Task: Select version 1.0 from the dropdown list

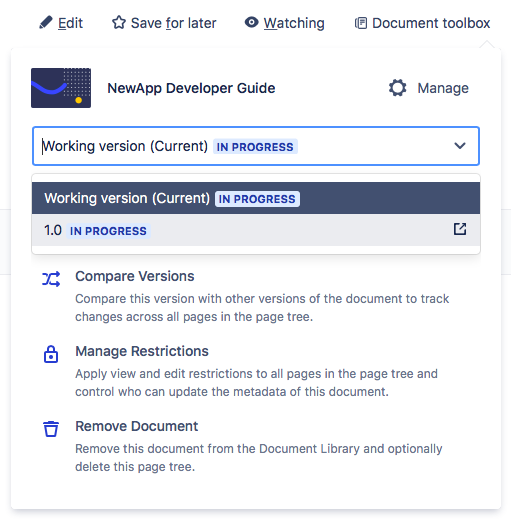Action: click(256, 230)
